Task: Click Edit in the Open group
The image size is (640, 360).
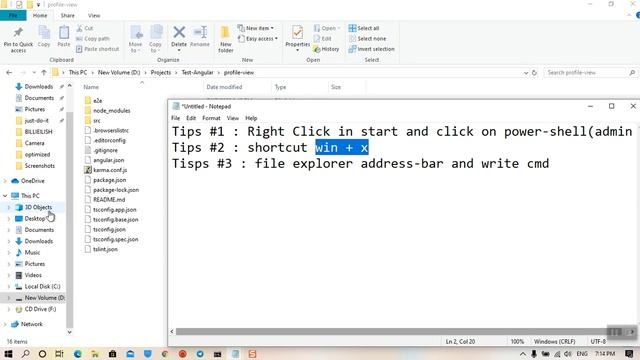Action: (322, 38)
